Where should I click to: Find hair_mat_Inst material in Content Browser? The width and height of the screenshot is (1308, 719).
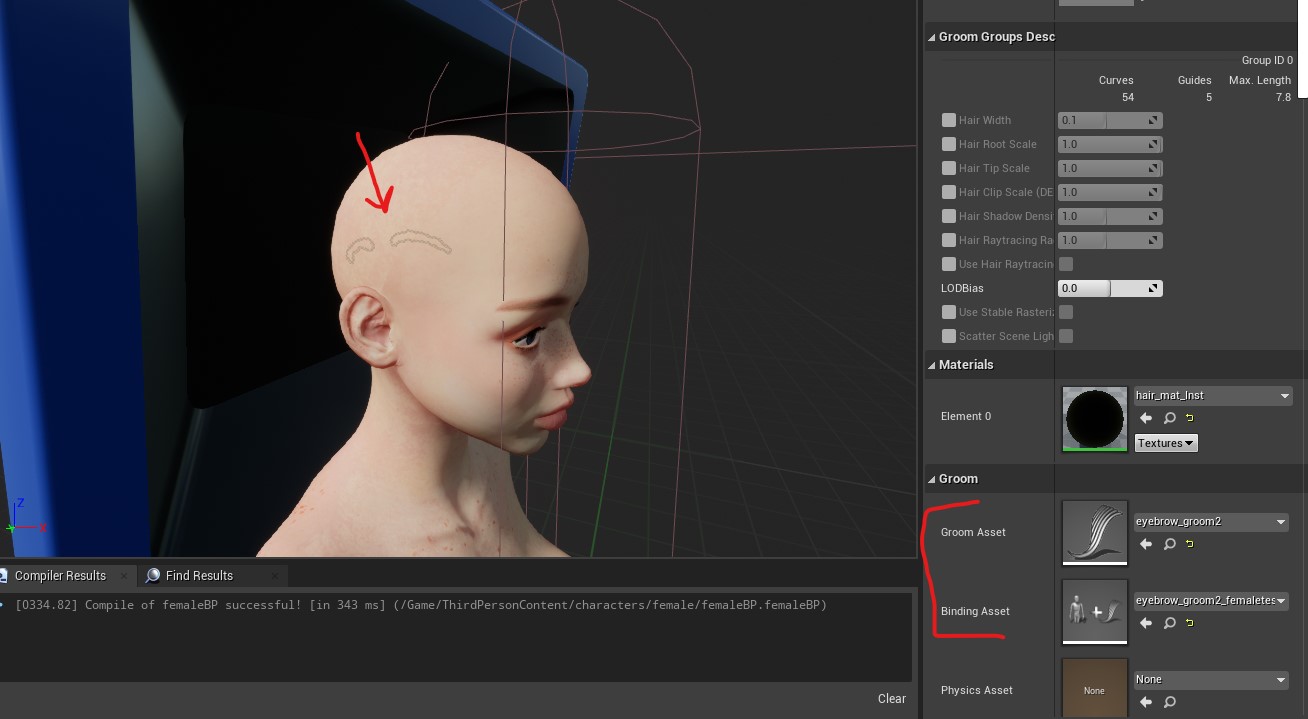tap(1169, 418)
